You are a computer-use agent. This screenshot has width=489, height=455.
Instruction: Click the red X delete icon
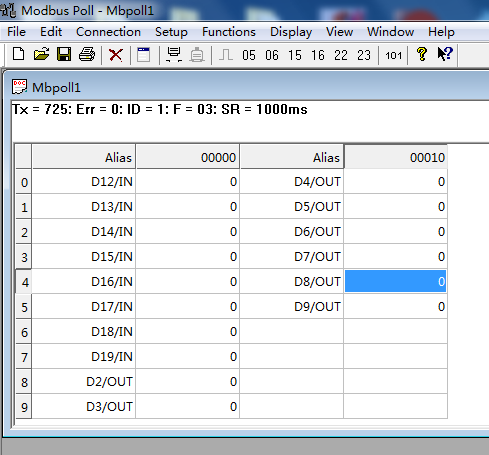pos(116,55)
